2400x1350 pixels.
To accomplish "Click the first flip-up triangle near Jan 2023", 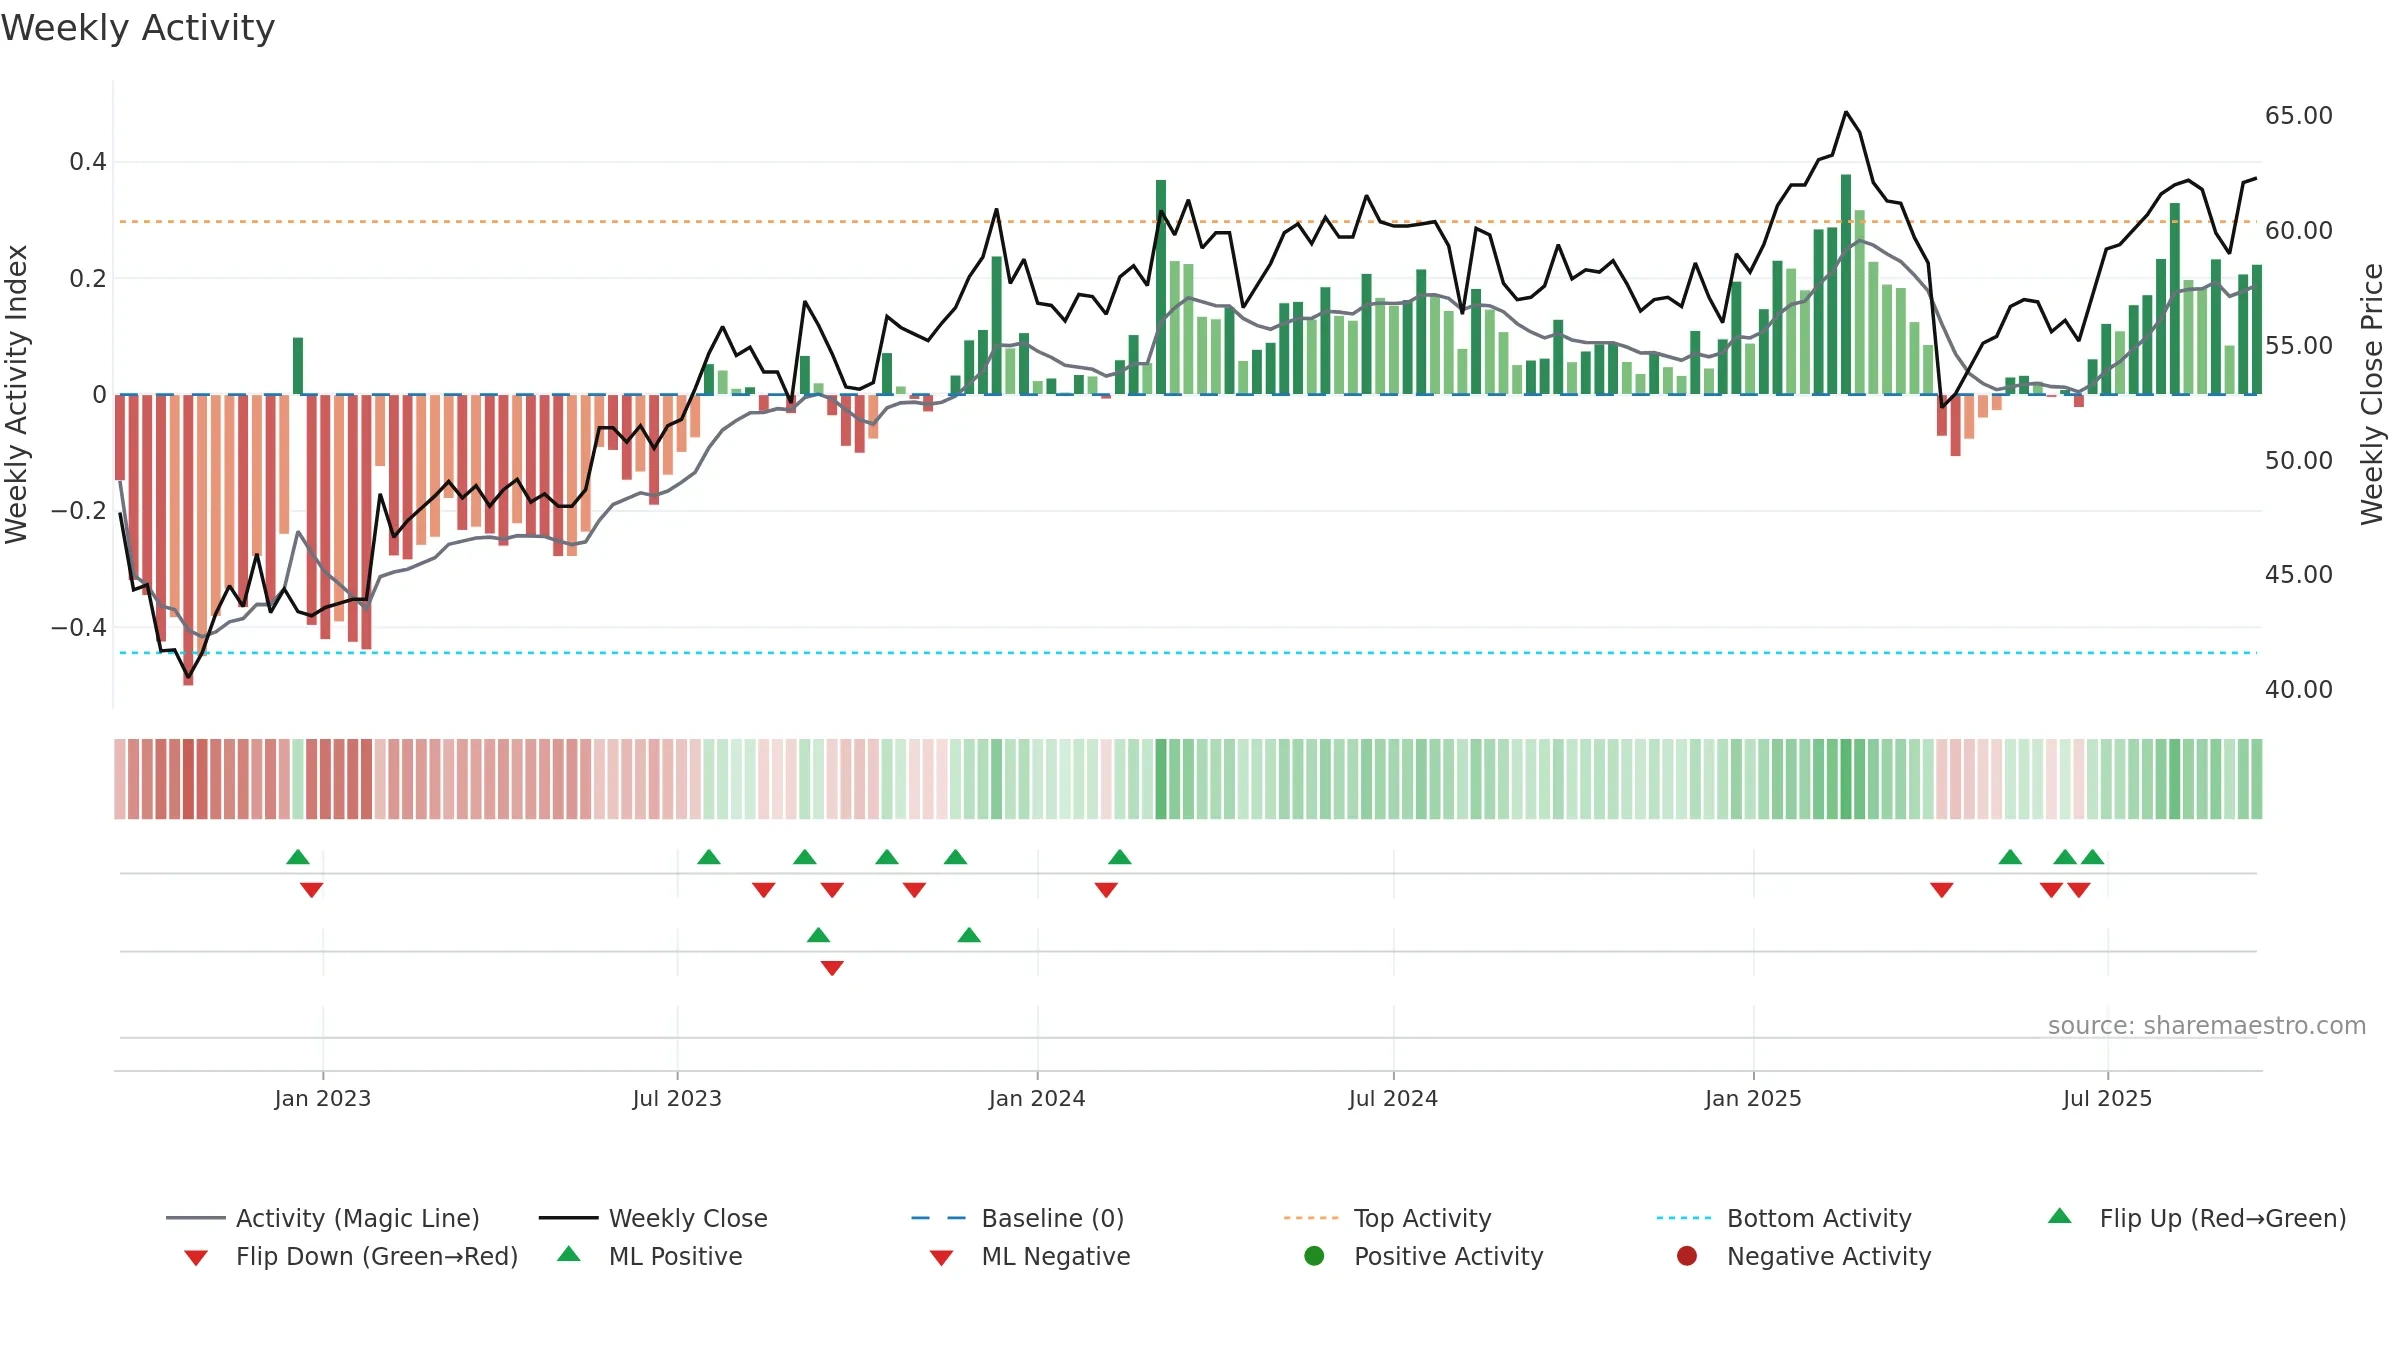I will coord(298,857).
